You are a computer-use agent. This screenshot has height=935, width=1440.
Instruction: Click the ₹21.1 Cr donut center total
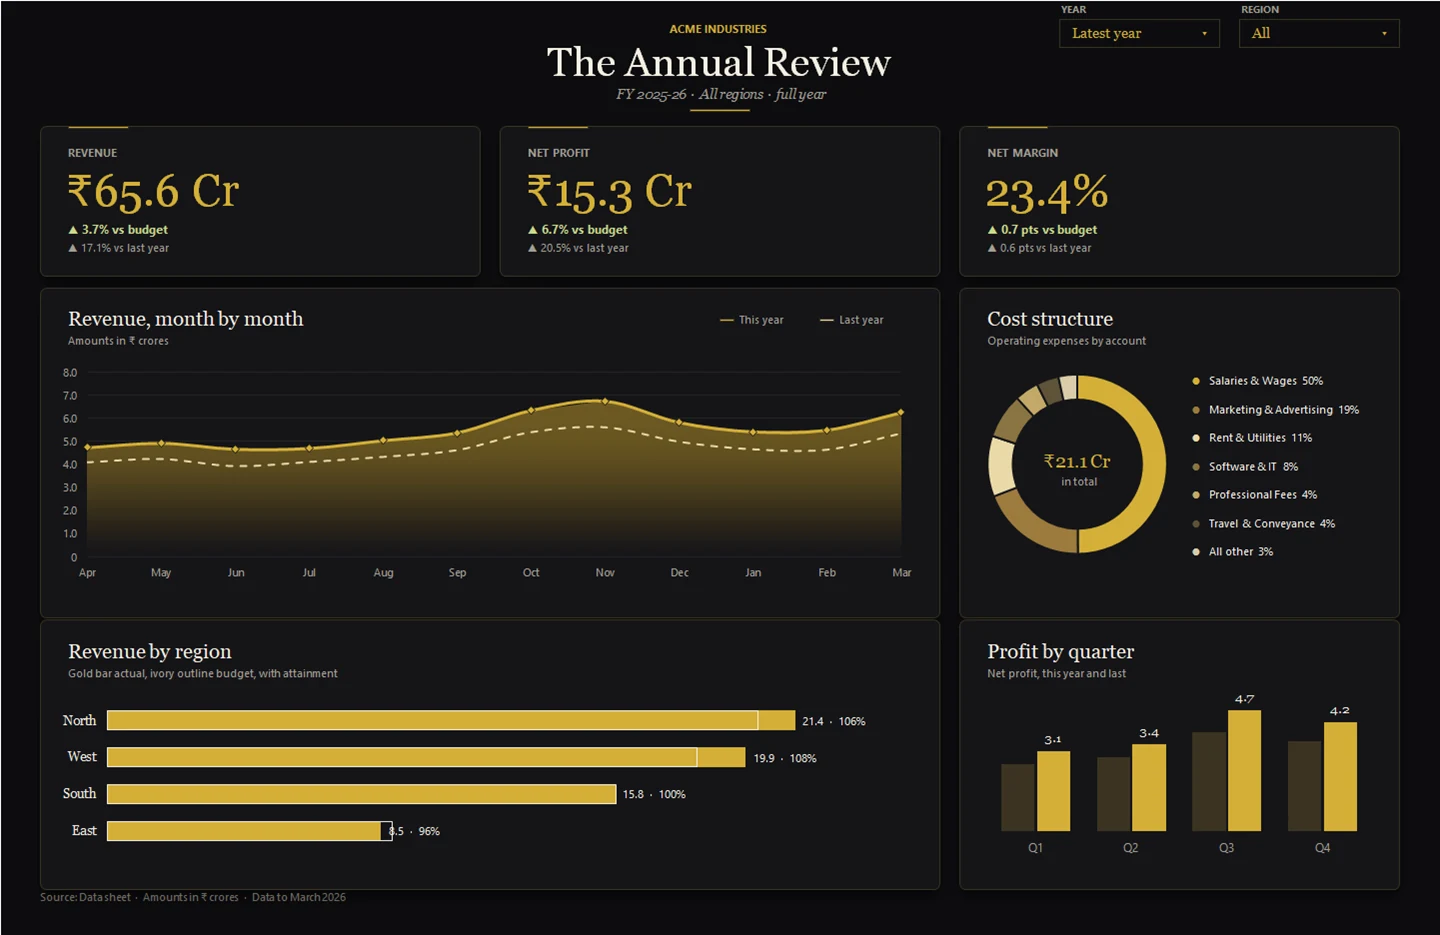click(x=1077, y=462)
